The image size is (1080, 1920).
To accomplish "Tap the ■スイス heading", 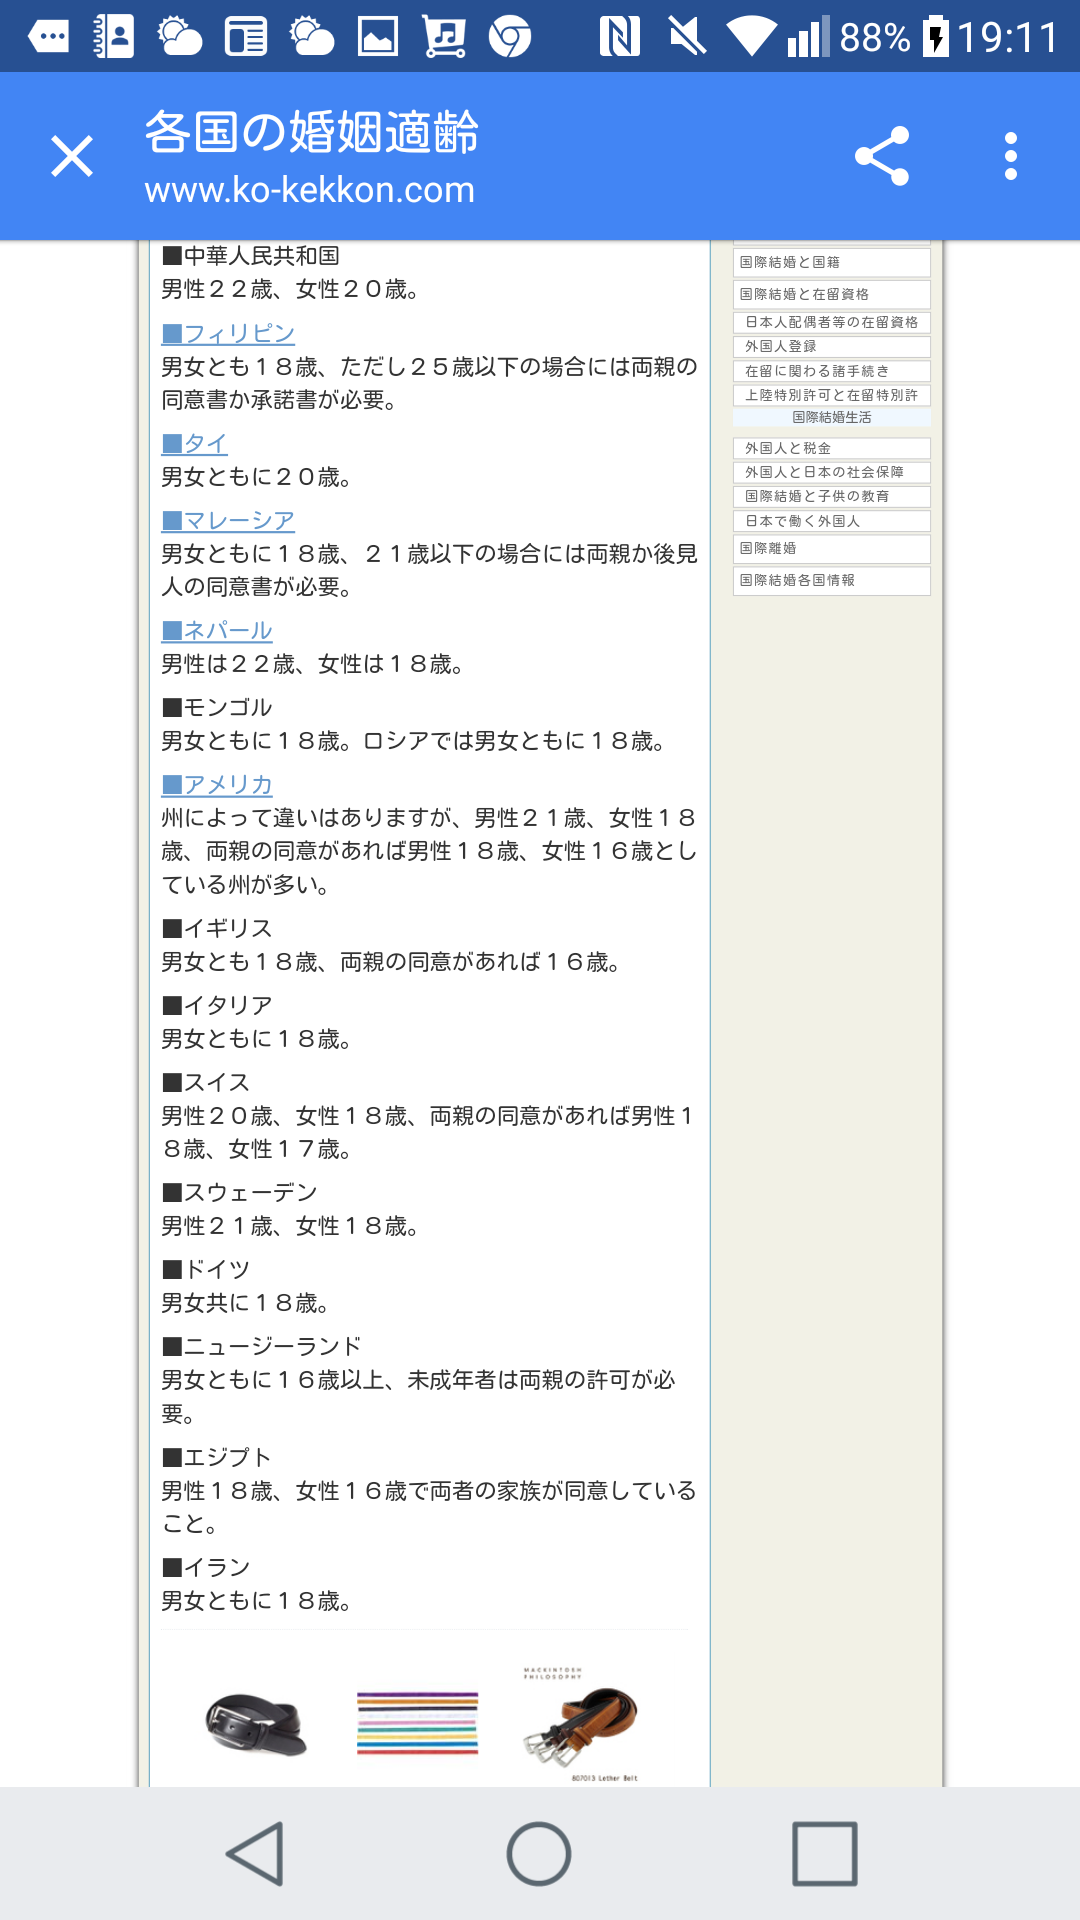I will click(206, 1082).
